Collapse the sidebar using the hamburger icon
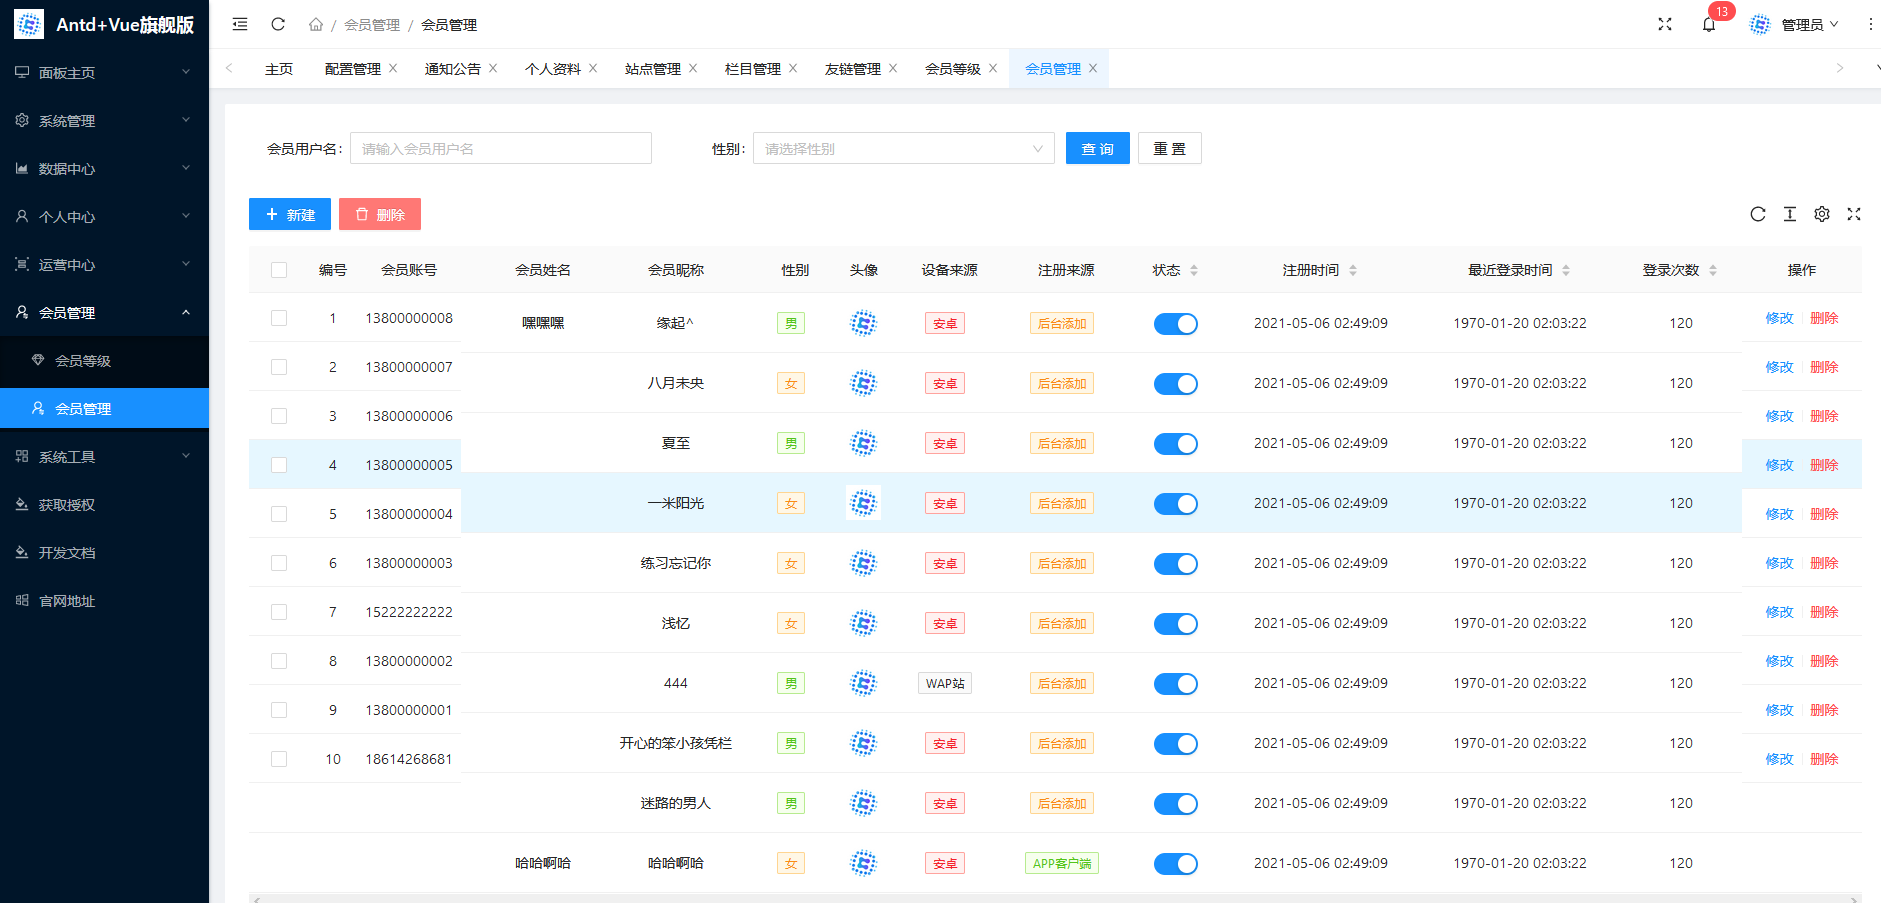The height and width of the screenshot is (903, 1881). coord(239,24)
